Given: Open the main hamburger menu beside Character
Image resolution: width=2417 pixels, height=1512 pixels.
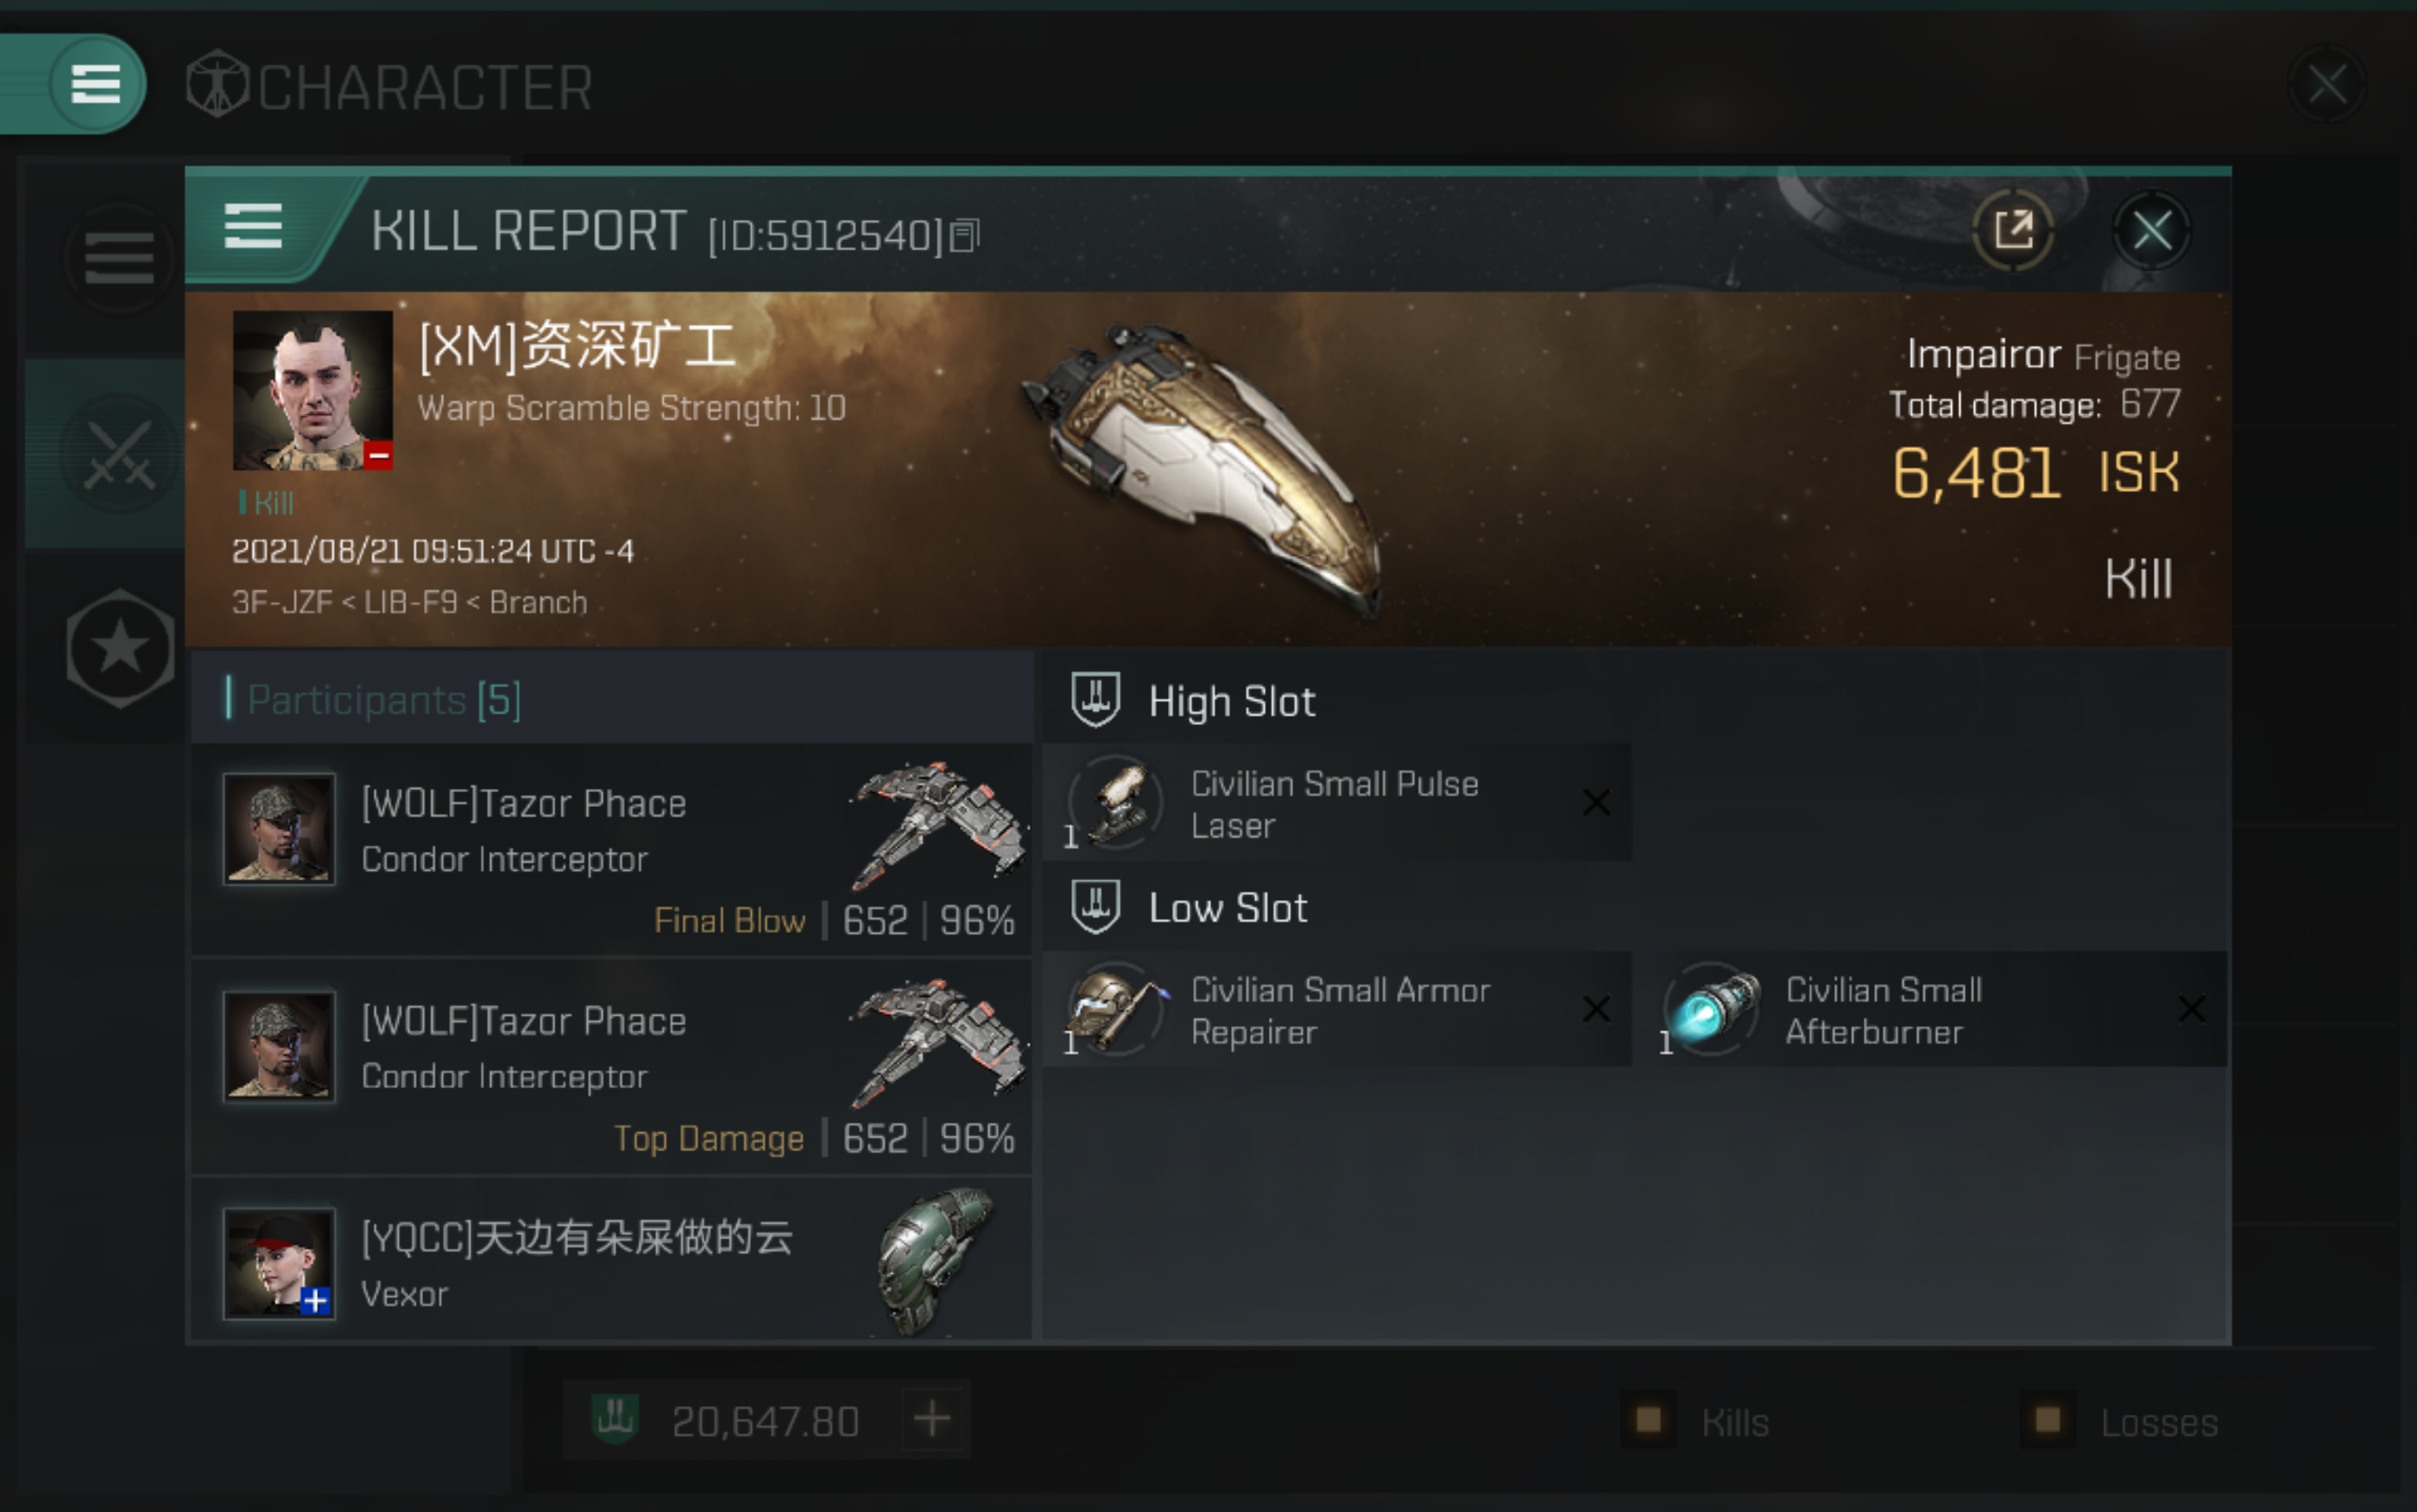Looking at the screenshot, I should 96,84.
